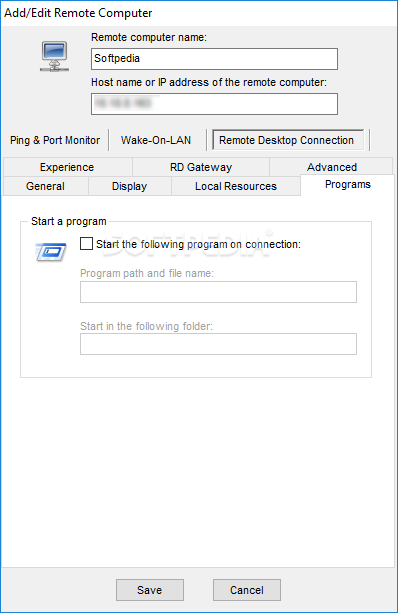398x613 pixels.
Task: Click the start program window icon
Action: [x=51, y=252]
